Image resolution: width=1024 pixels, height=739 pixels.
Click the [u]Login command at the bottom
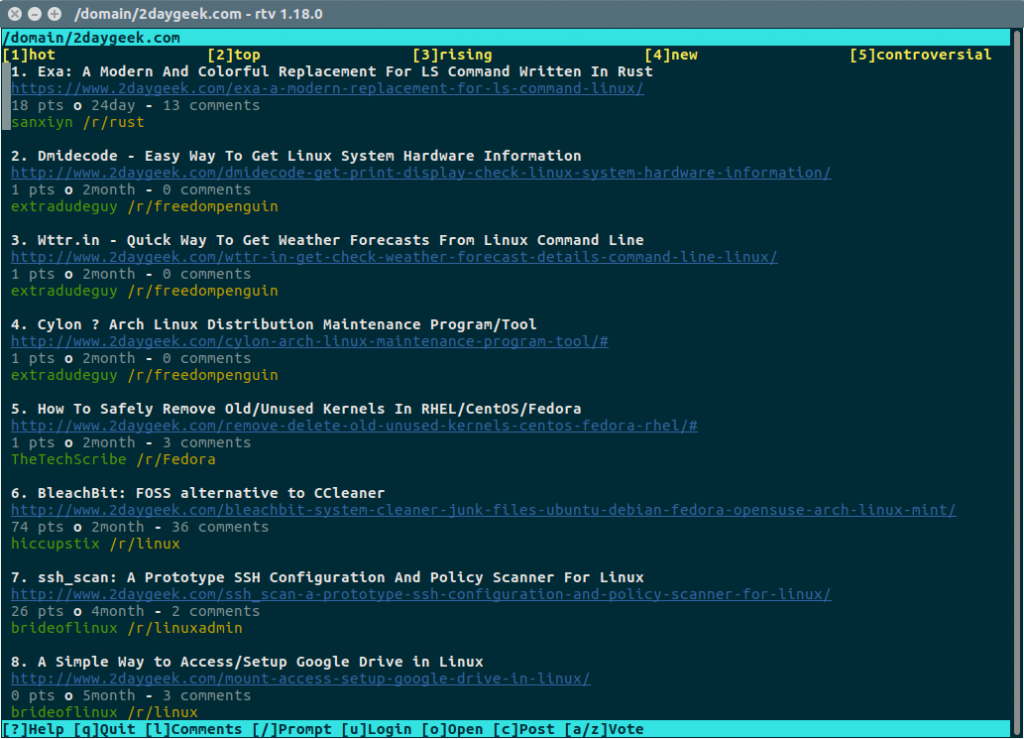click(375, 728)
